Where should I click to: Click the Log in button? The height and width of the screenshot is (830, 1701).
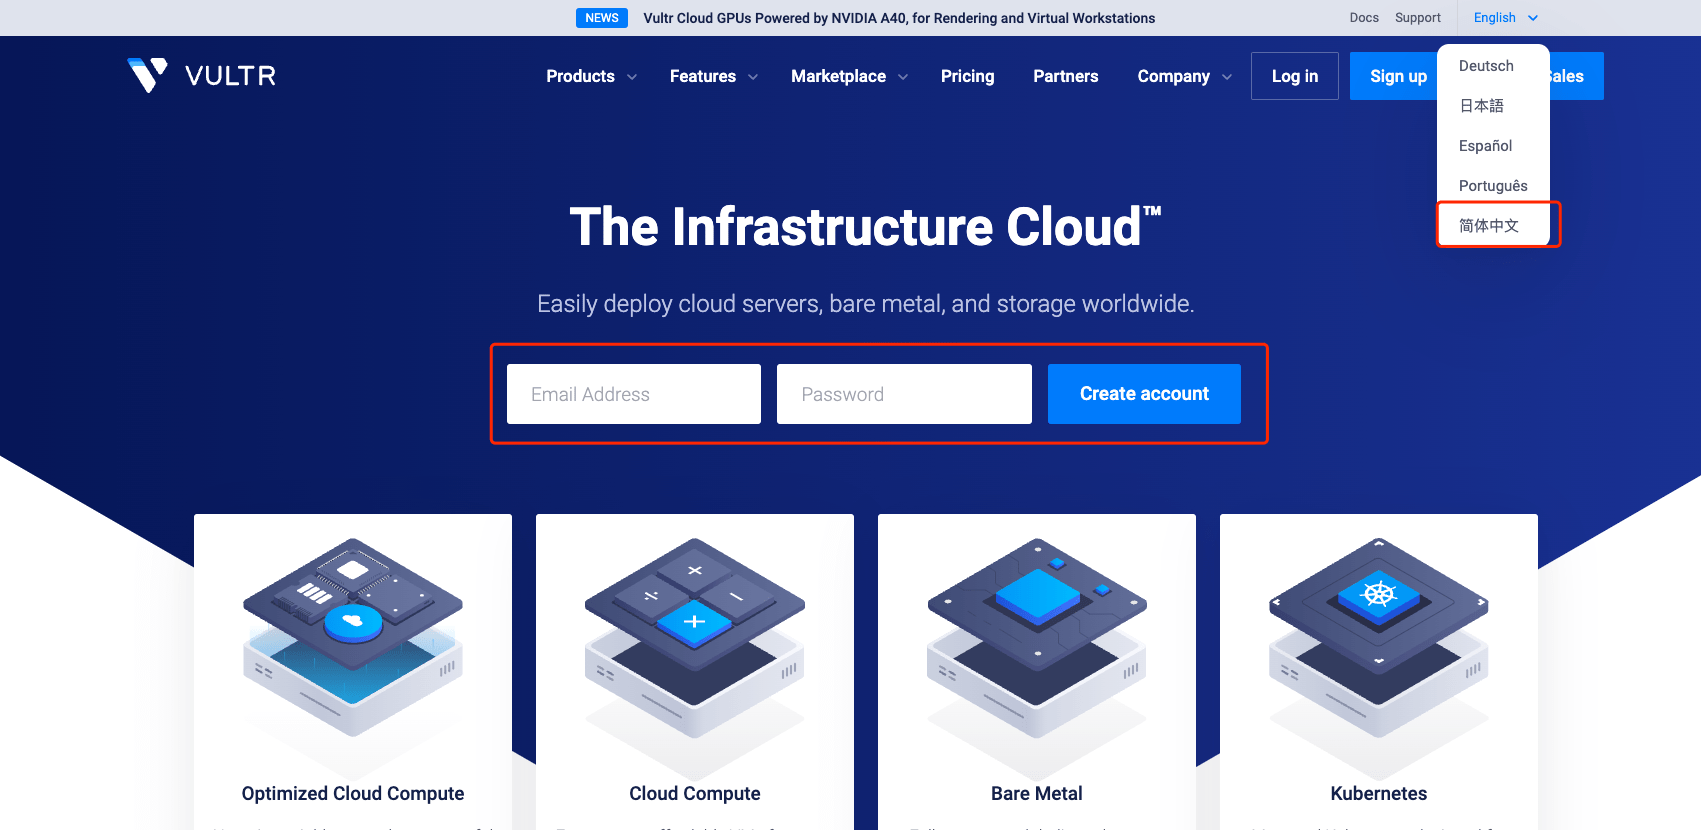tap(1295, 76)
